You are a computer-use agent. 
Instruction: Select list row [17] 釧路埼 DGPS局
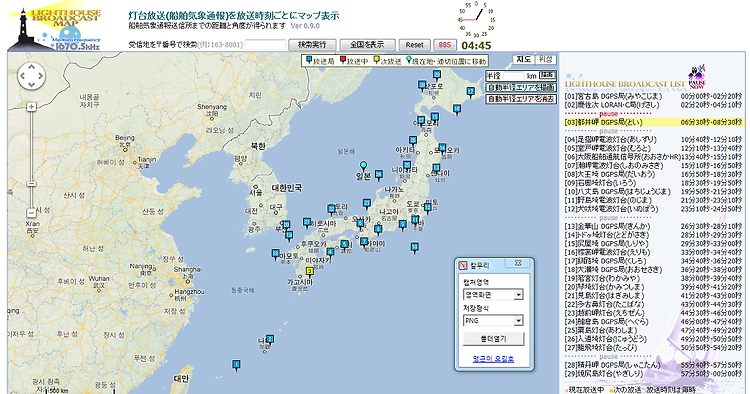pos(653,261)
